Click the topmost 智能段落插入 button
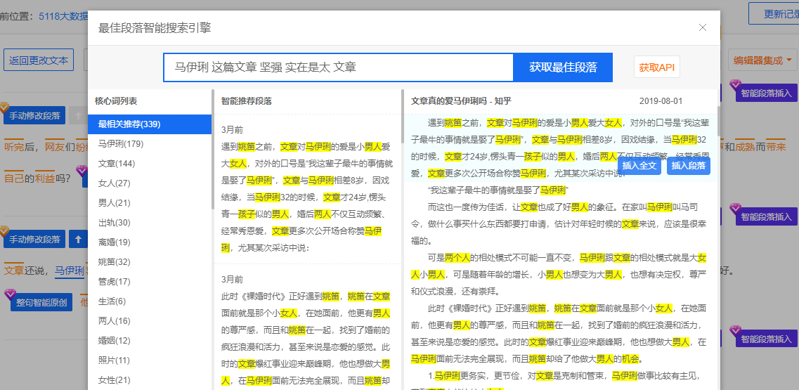Image resolution: width=799 pixels, height=390 pixels. tap(766, 93)
